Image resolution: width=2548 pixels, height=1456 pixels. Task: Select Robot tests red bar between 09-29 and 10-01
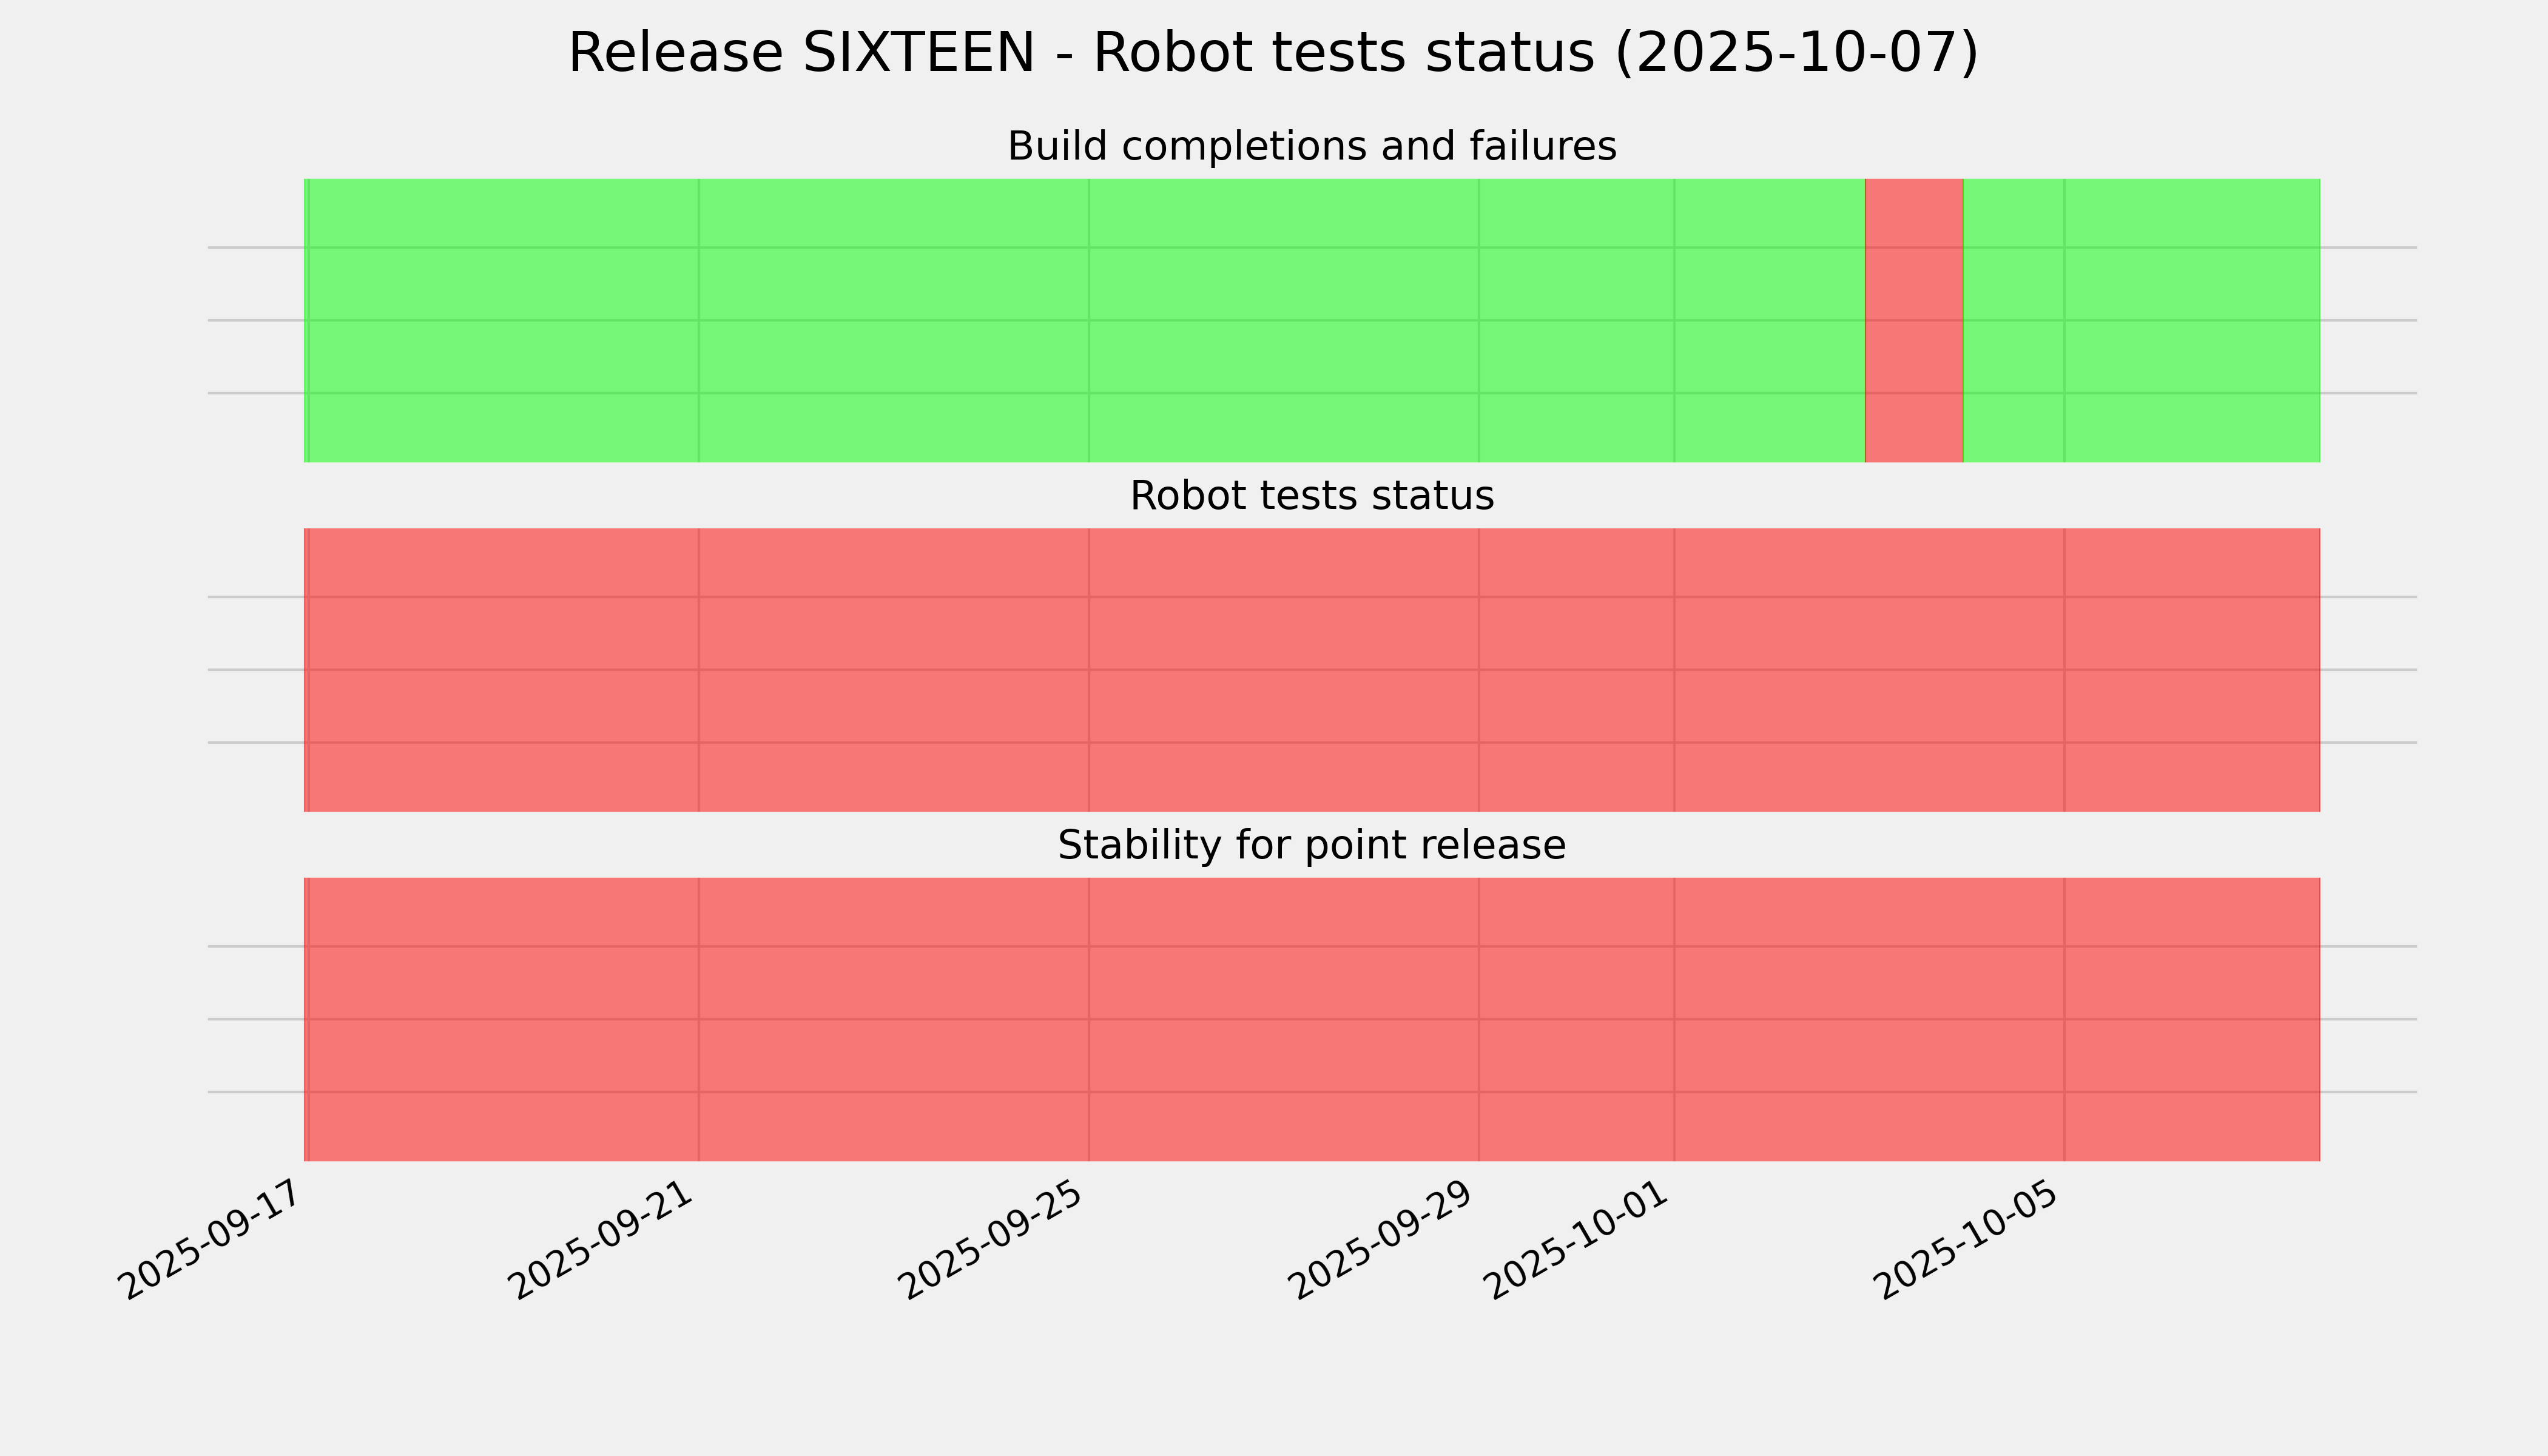pos(1576,670)
